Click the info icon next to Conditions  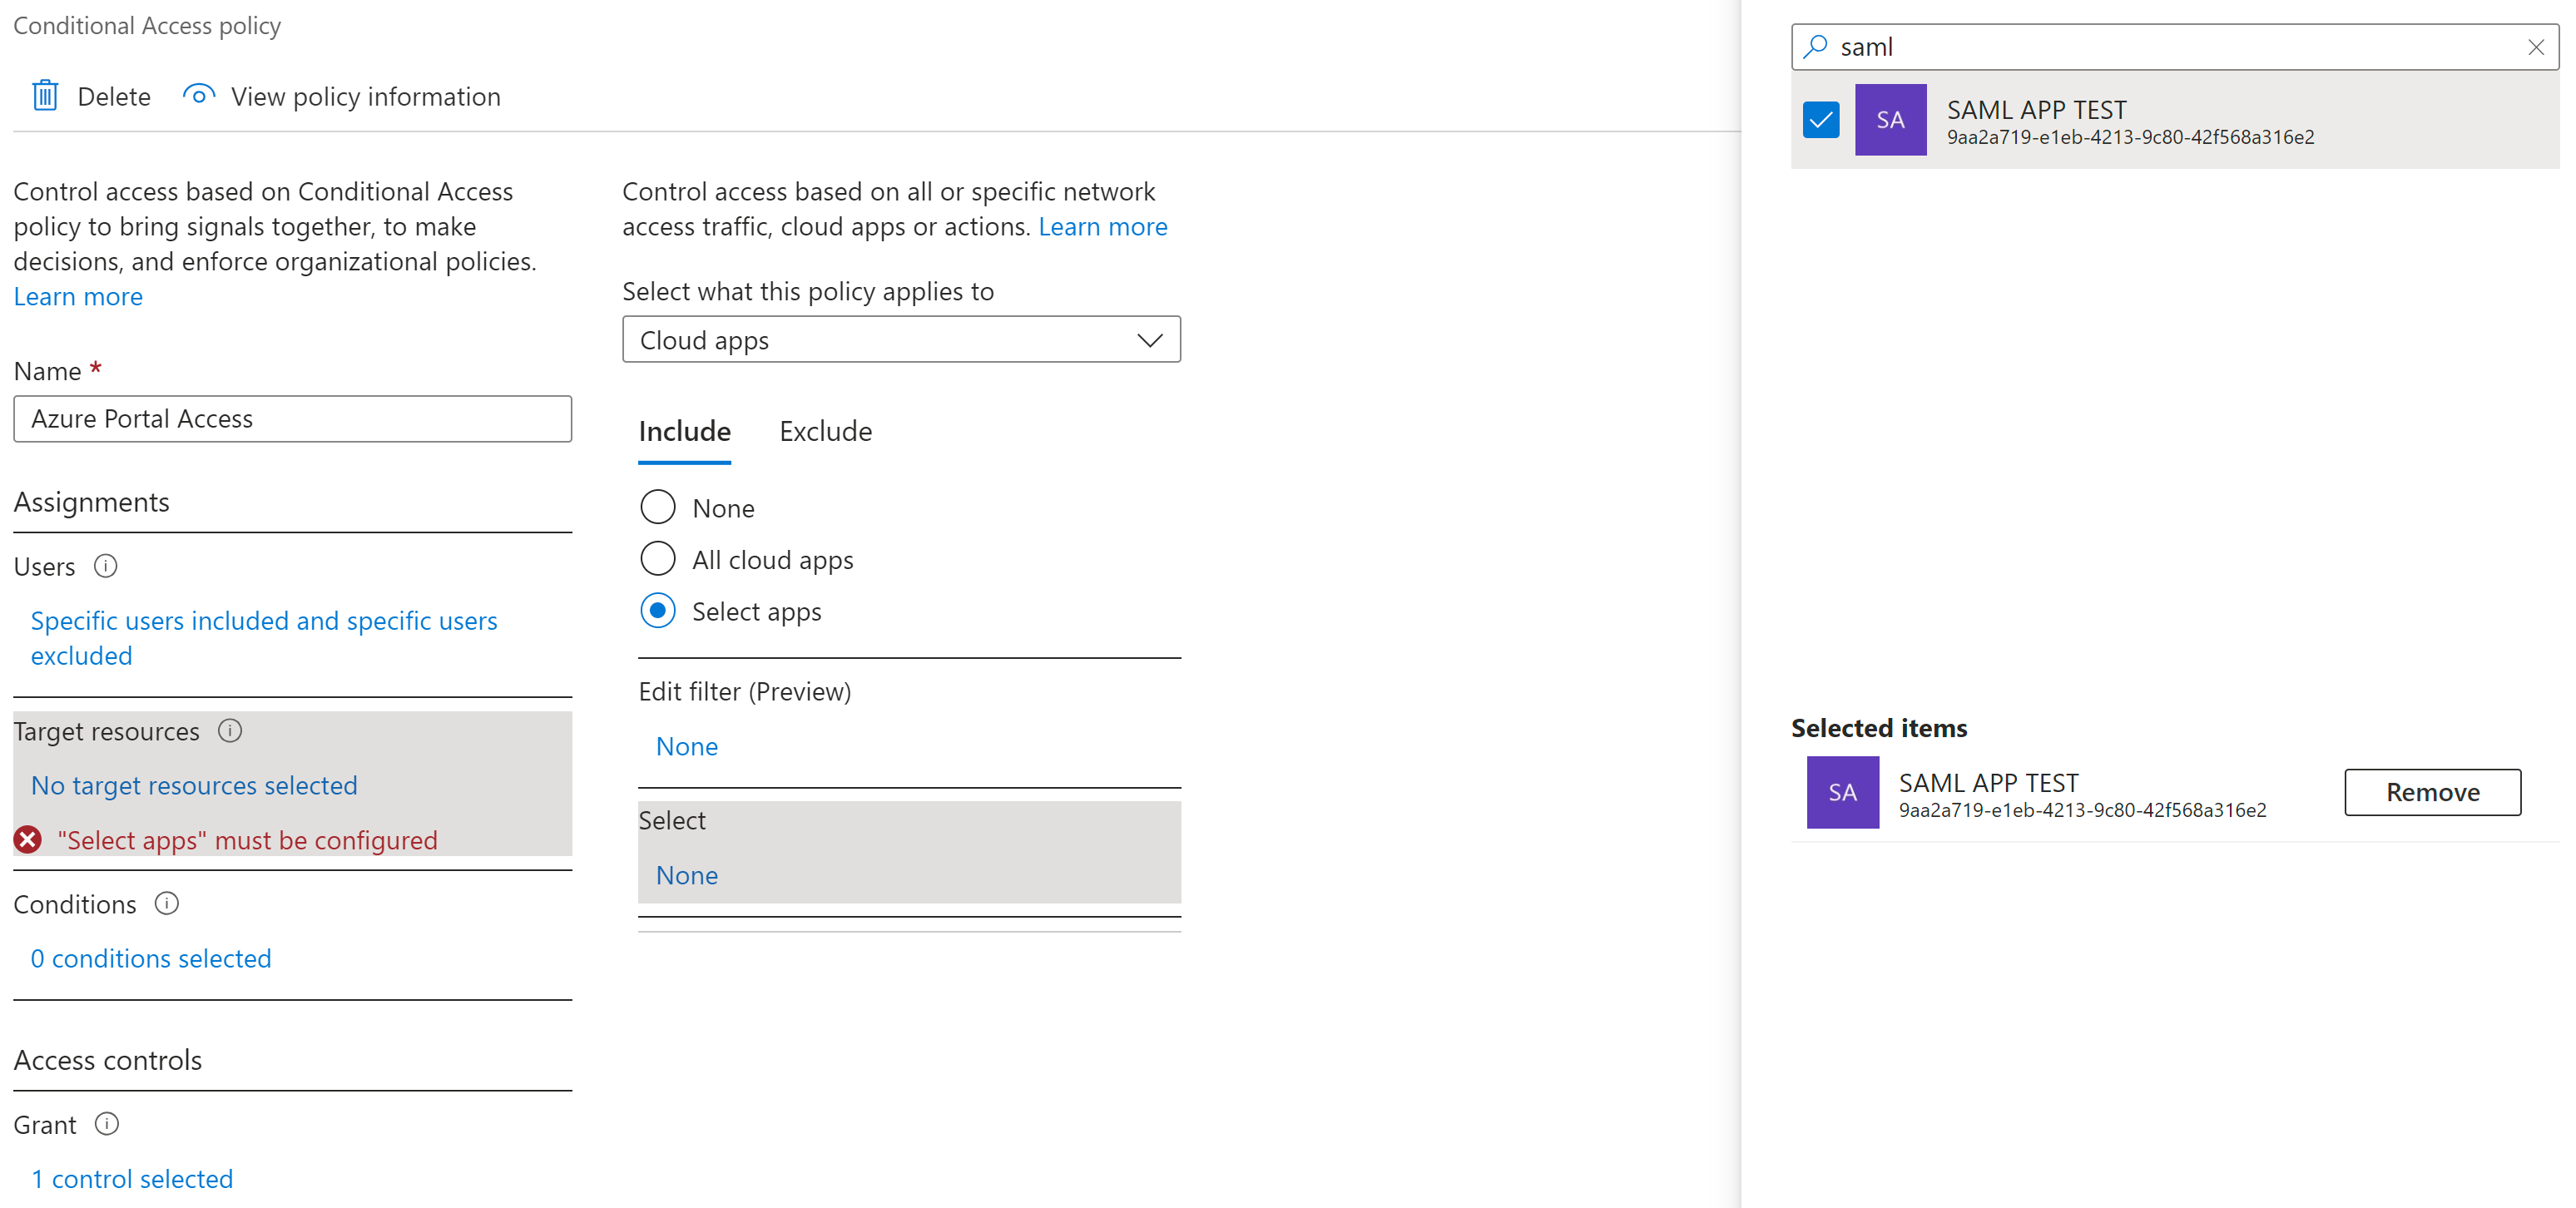pyautogui.click(x=166, y=904)
